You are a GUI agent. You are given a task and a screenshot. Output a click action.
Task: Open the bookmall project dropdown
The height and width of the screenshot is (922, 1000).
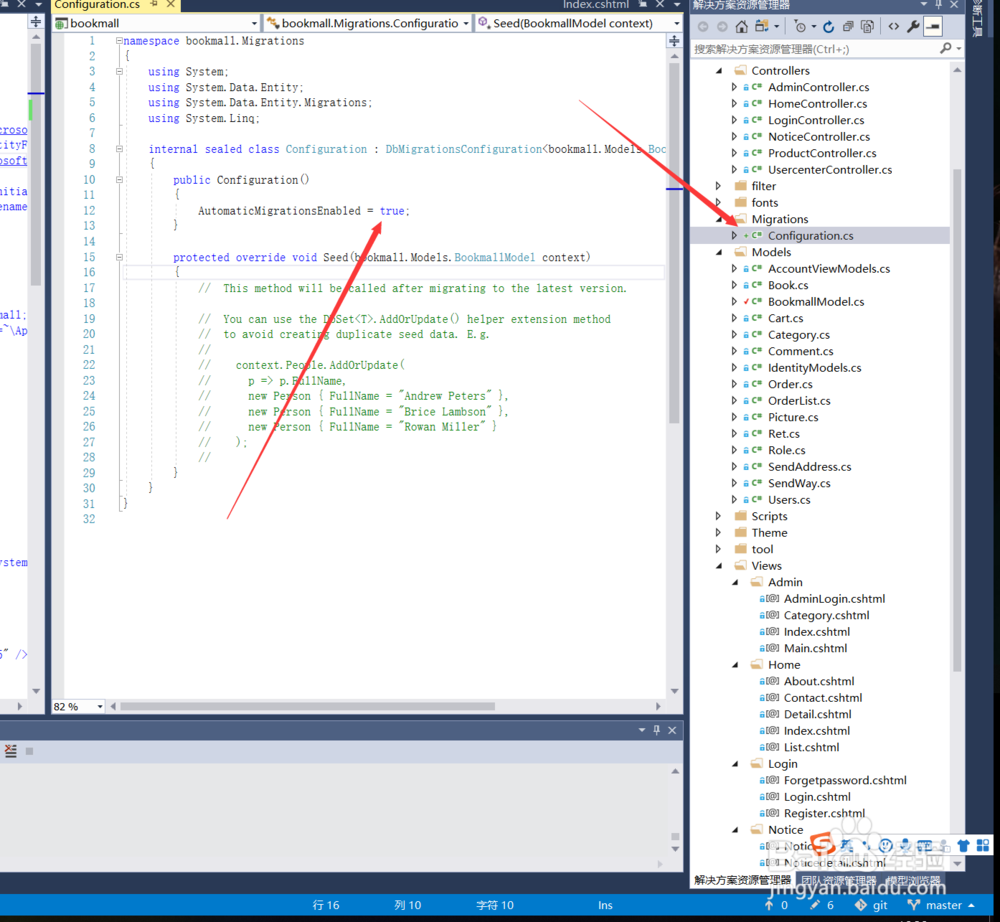(x=254, y=24)
